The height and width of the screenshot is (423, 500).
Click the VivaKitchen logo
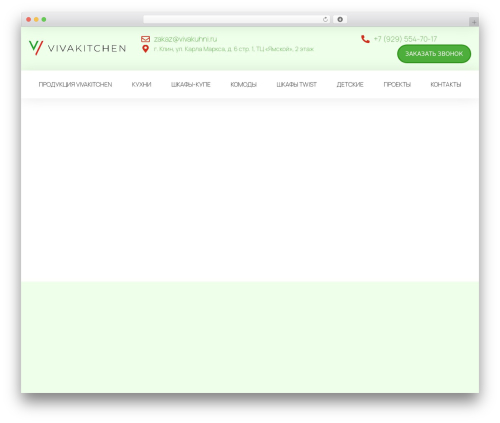[77, 48]
